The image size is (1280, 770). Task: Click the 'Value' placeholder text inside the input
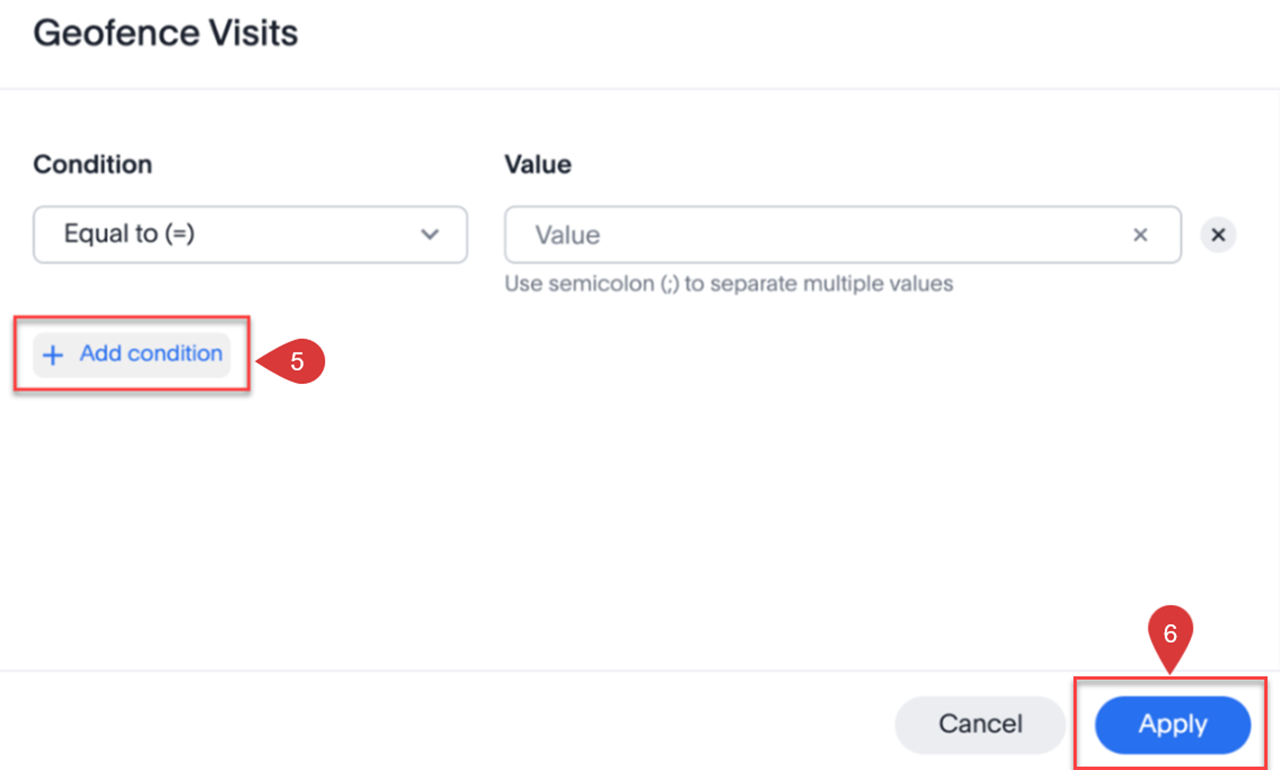click(x=567, y=235)
